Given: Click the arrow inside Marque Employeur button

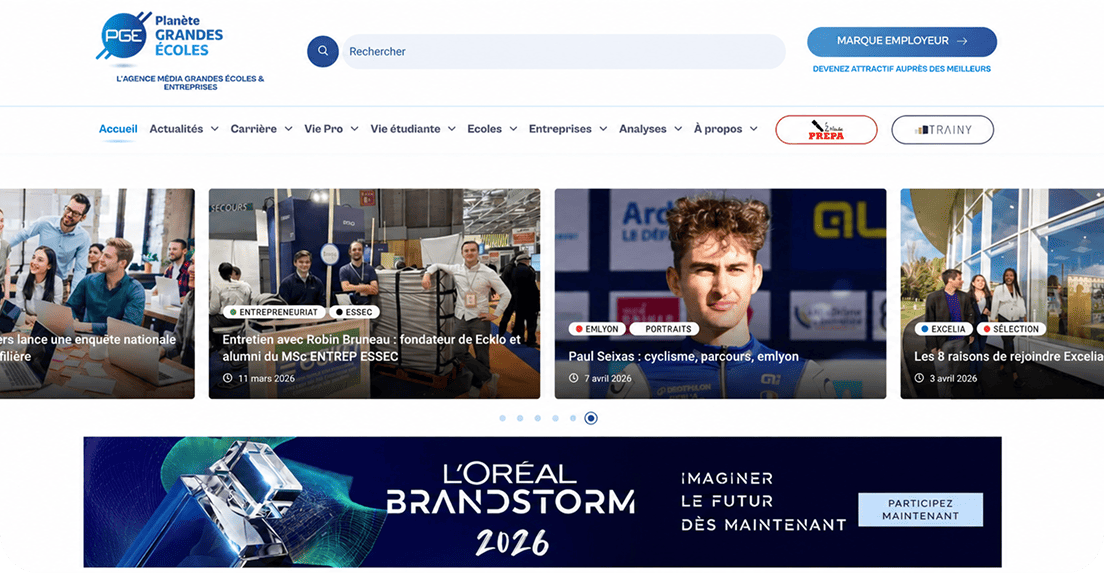Looking at the screenshot, I should tap(962, 42).
